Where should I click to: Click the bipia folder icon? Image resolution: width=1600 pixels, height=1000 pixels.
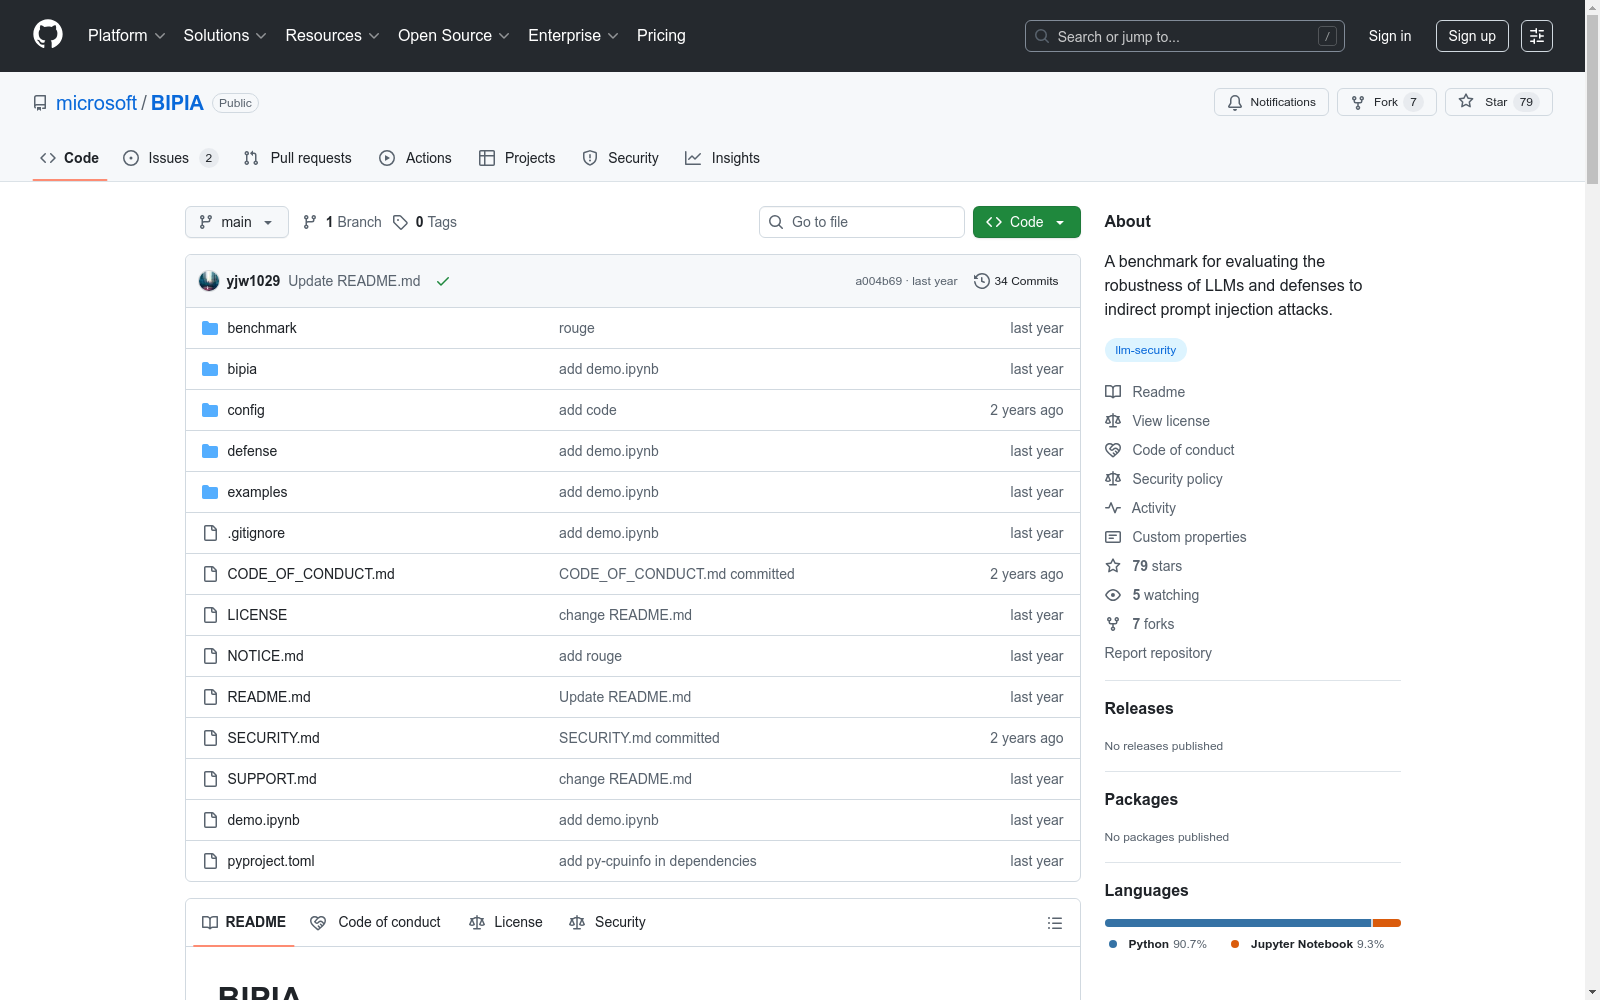coord(210,369)
